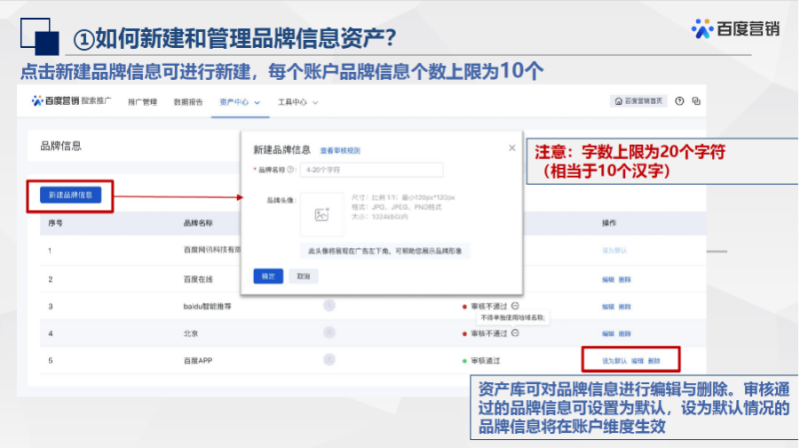Expand the 资产中心 dropdown menu
This screenshot has width=800, height=448.
point(239,102)
